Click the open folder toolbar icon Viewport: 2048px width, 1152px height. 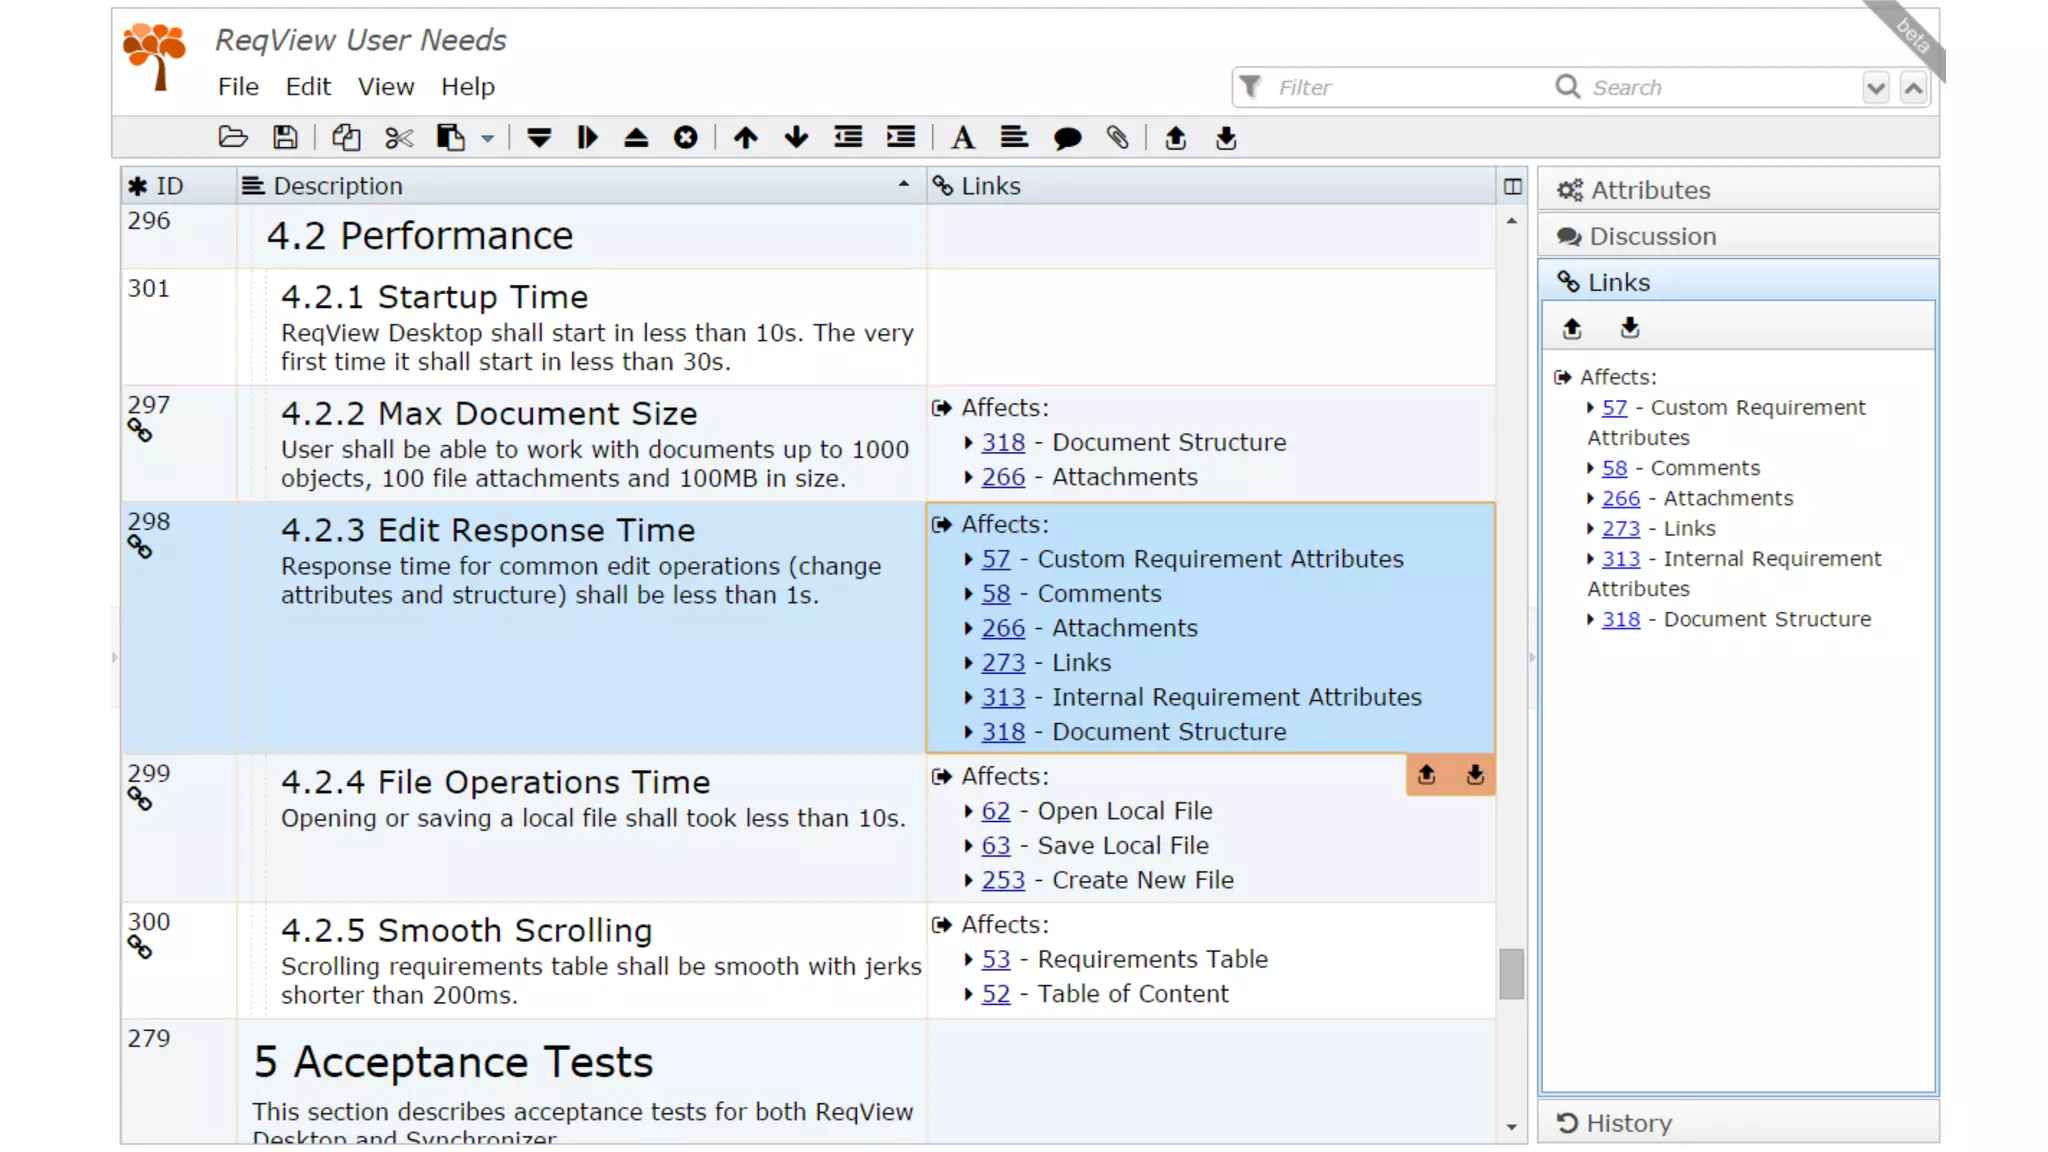pyautogui.click(x=233, y=138)
